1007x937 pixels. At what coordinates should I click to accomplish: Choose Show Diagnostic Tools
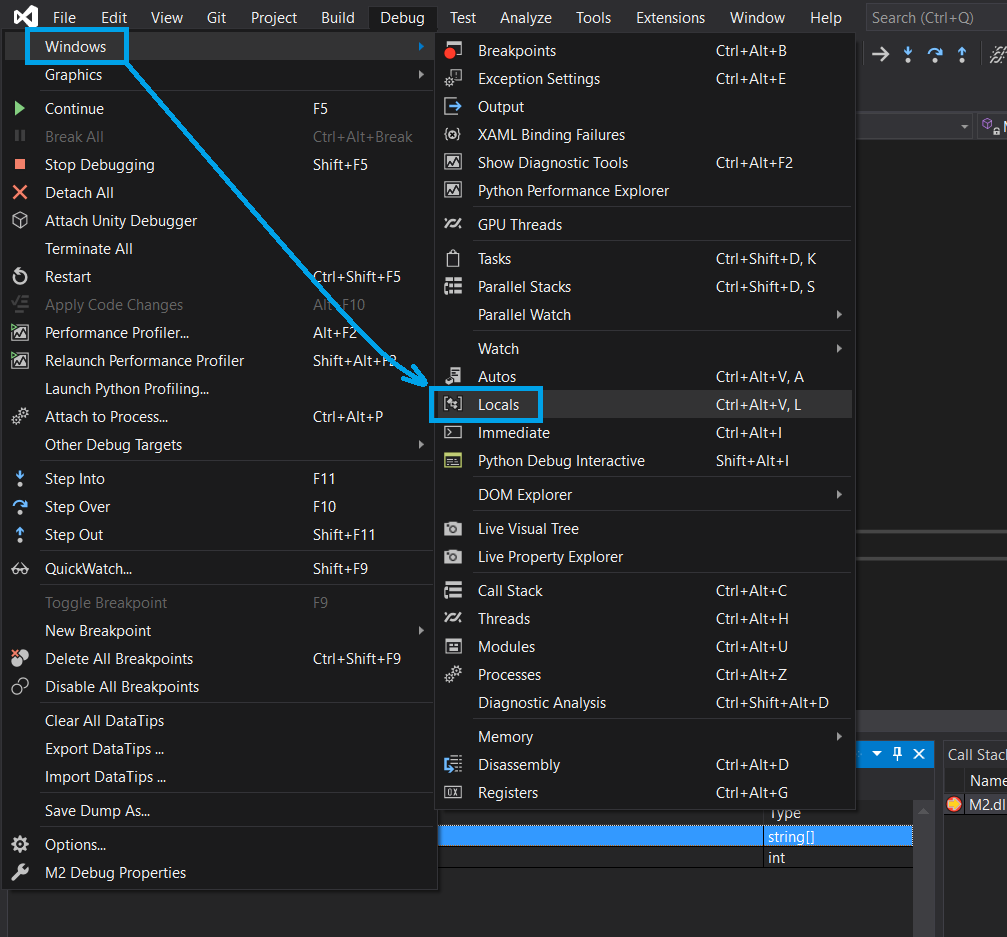(644, 162)
